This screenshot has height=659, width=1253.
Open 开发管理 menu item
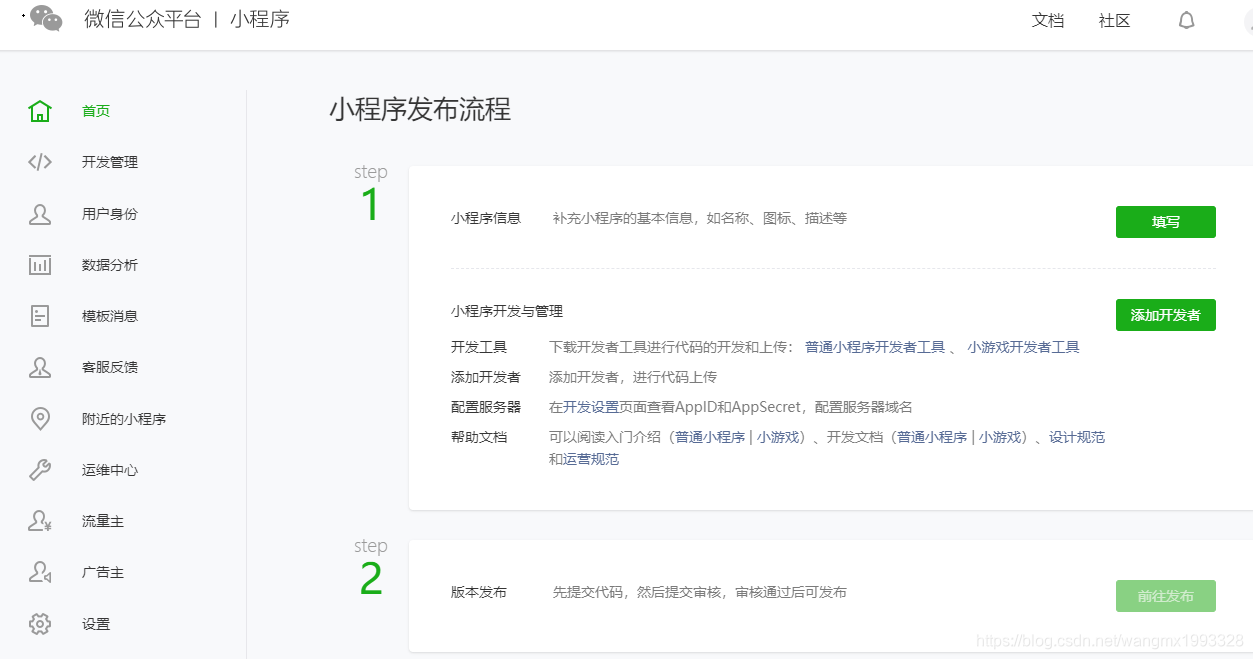tap(110, 162)
